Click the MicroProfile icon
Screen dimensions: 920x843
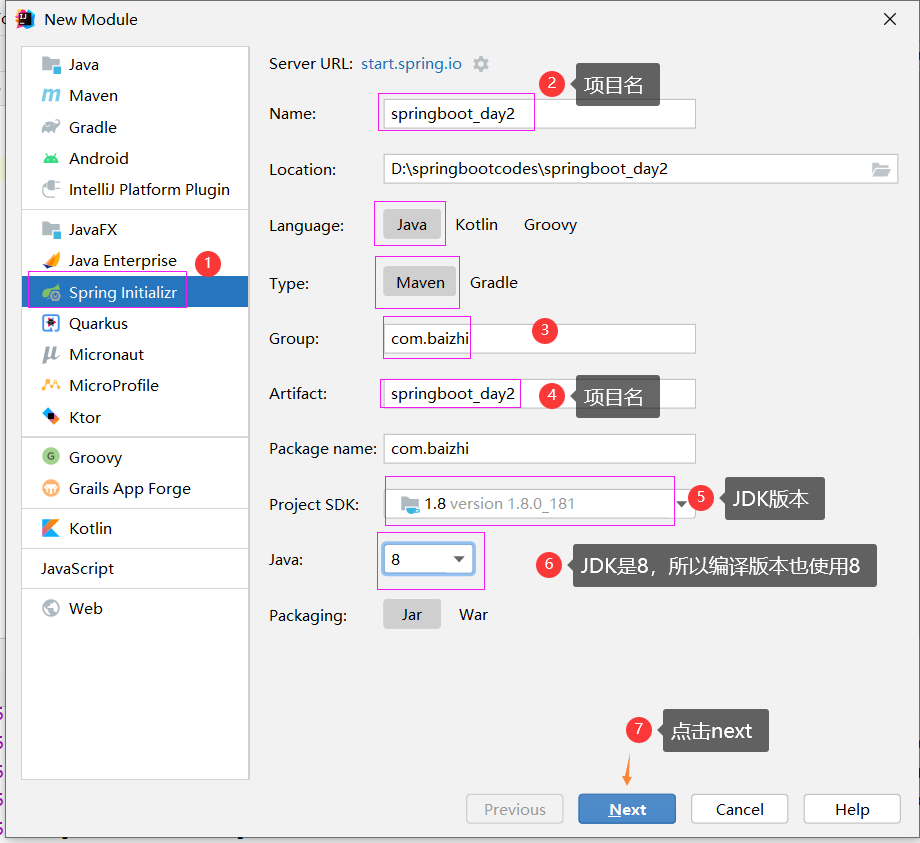click(x=51, y=385)
